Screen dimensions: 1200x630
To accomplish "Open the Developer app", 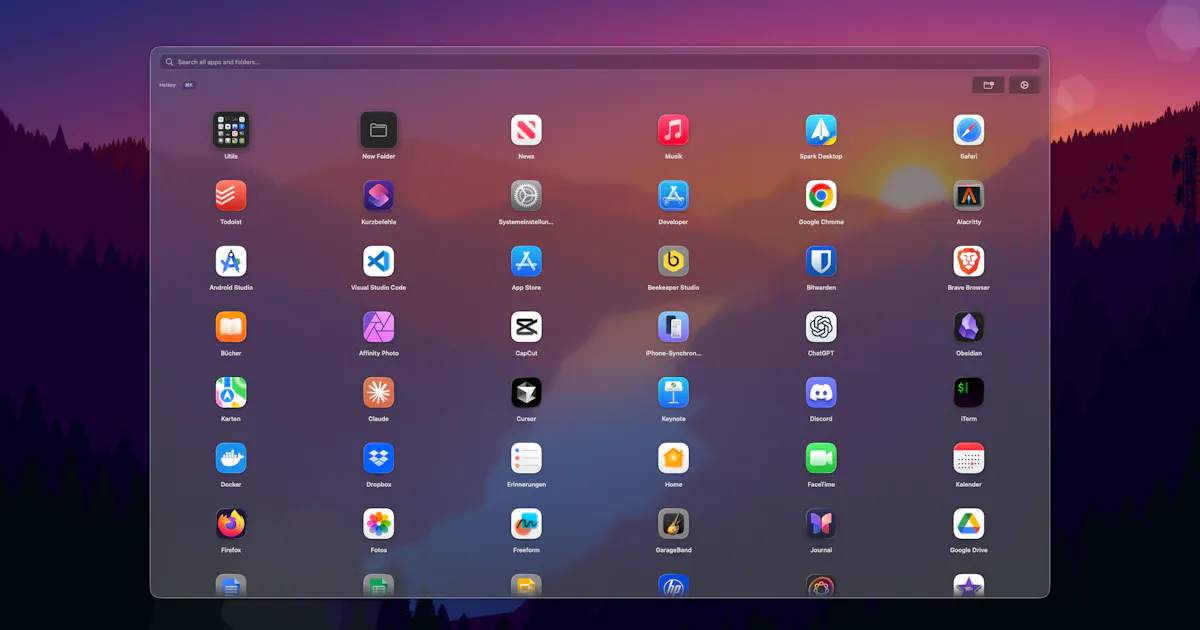I will coord(674,196).
